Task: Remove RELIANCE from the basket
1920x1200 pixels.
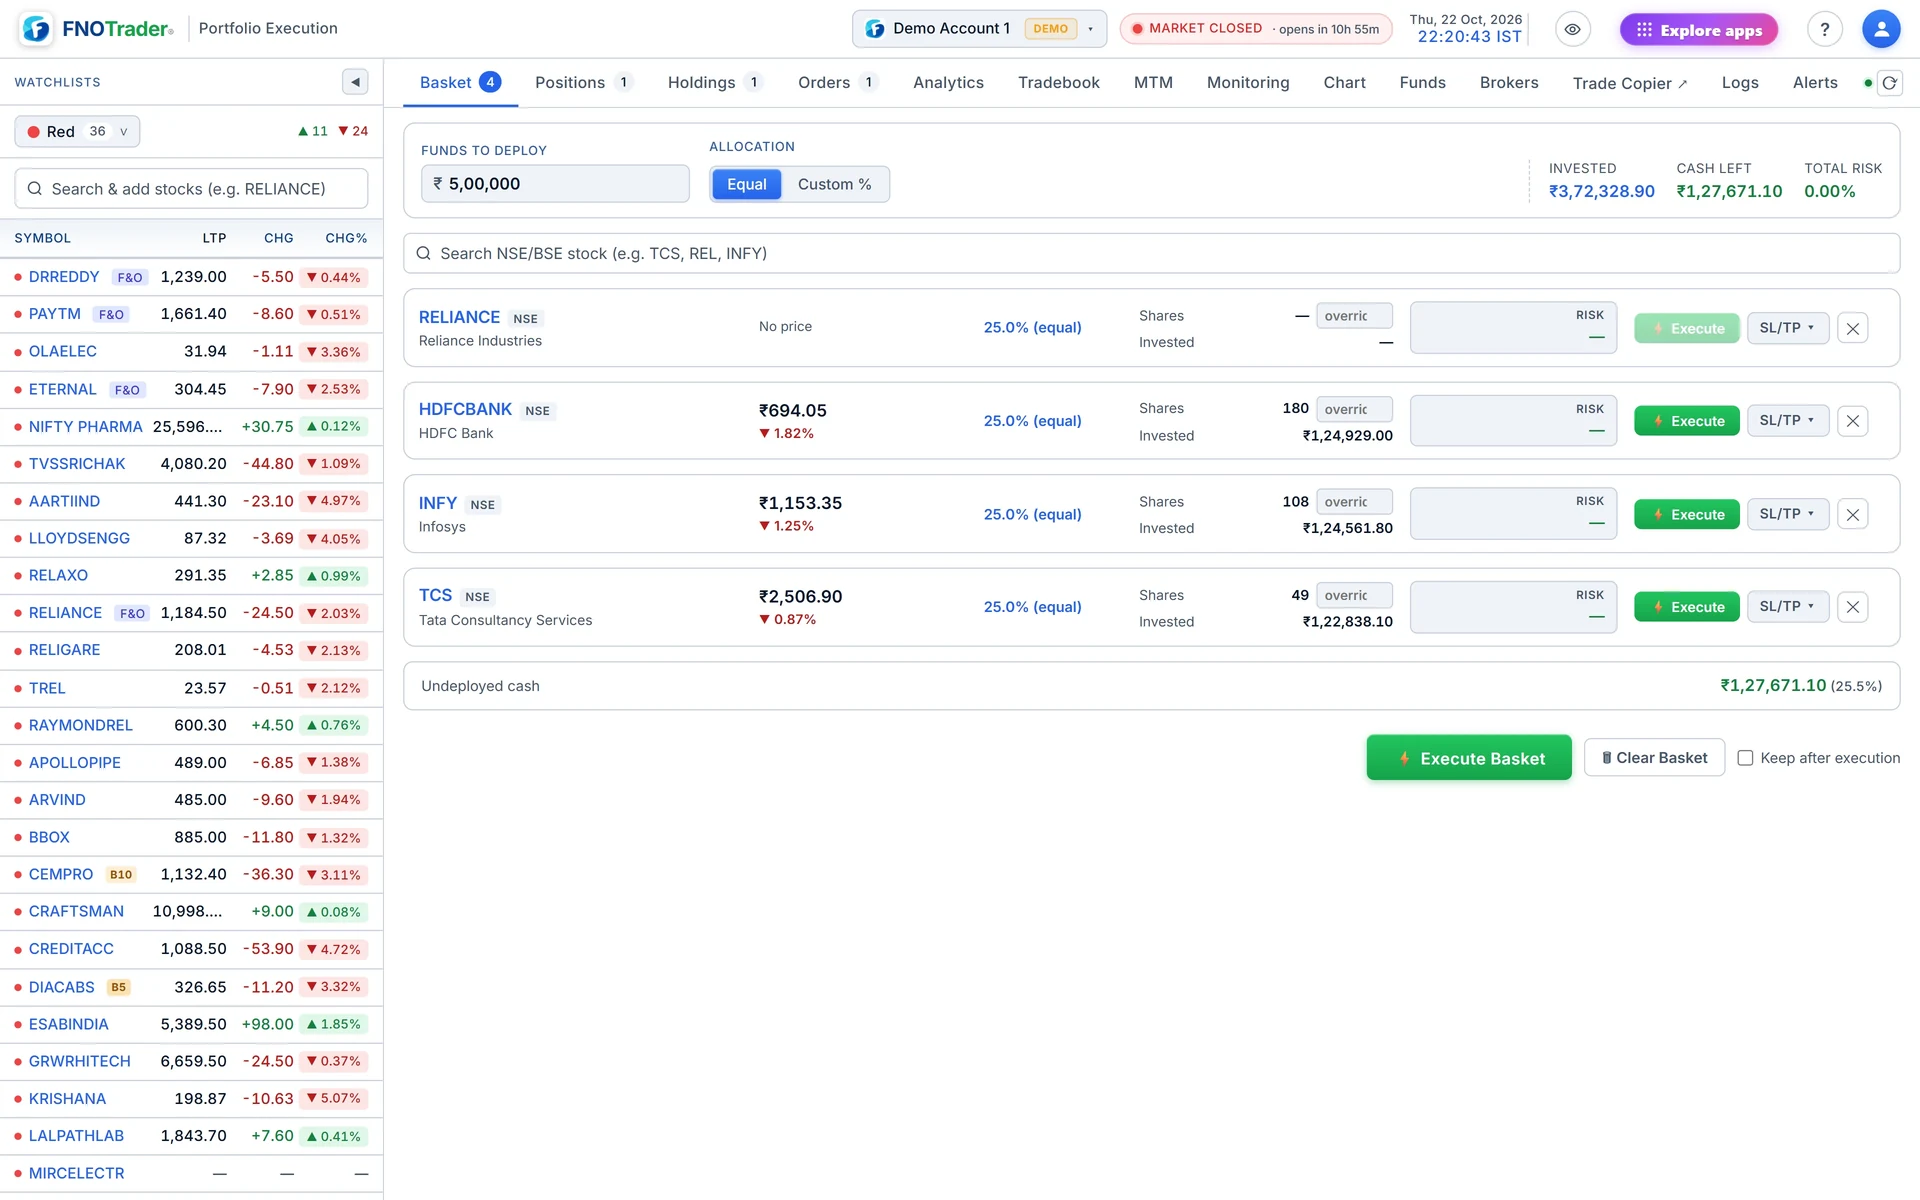Action: (x=1853, y=328)
